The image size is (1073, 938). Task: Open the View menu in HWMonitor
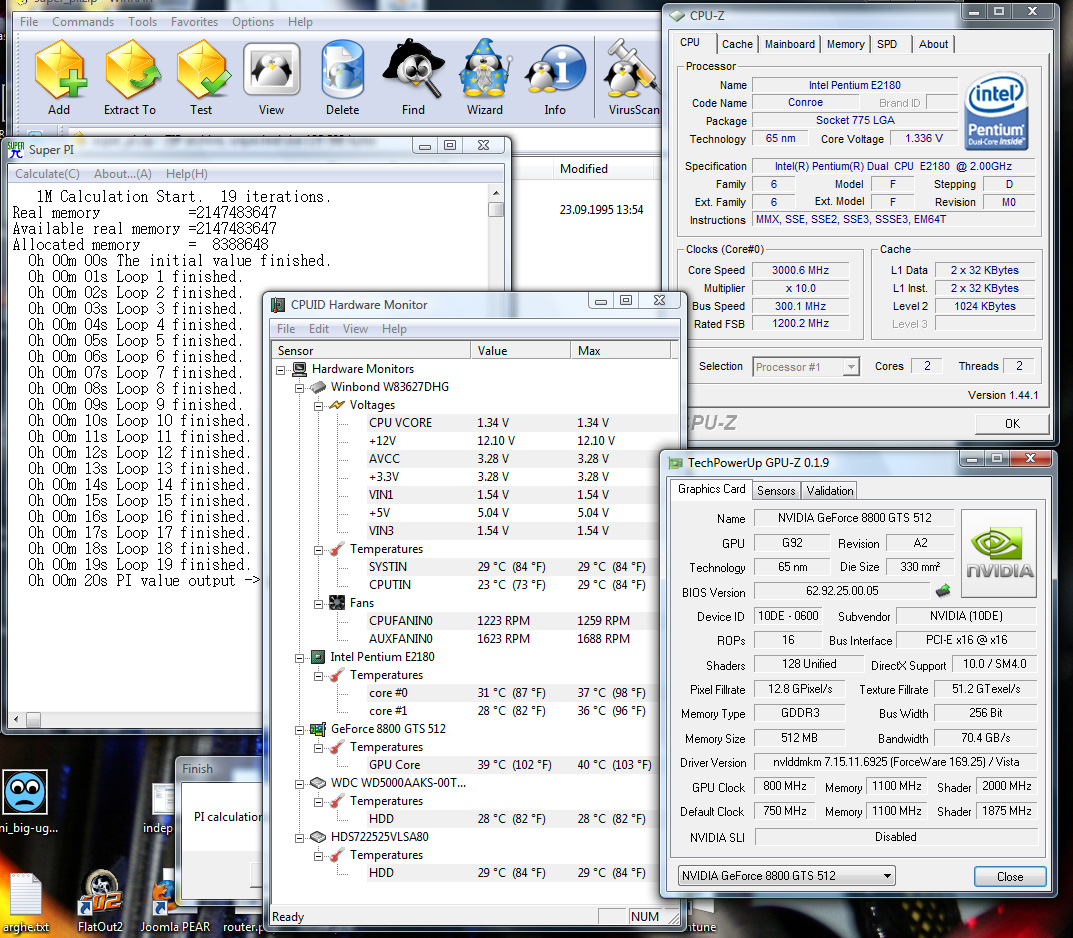tap(355, 329)
